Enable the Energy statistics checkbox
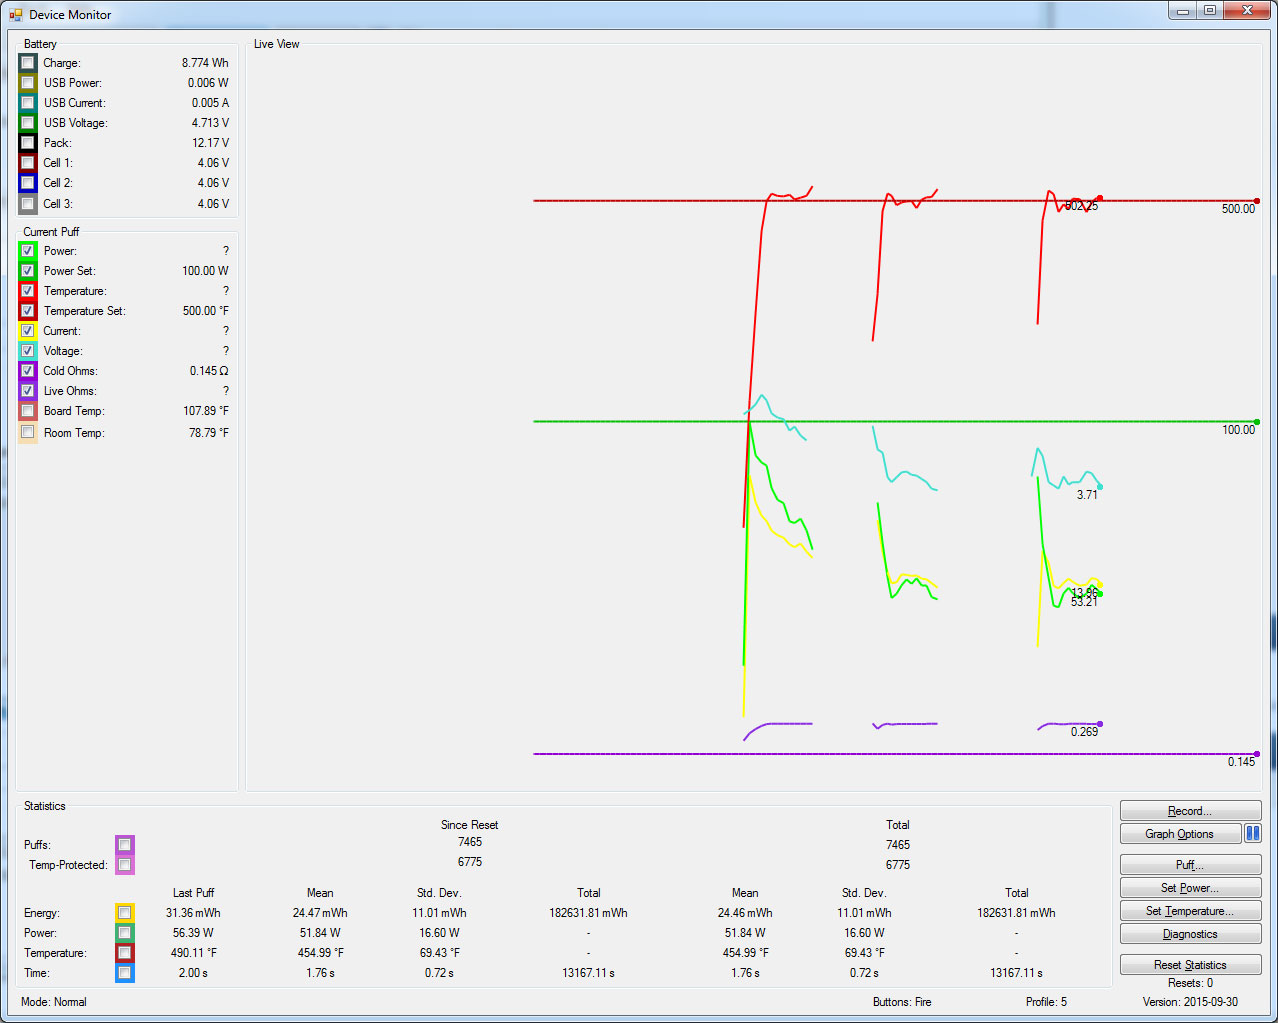Viewport: 1278px width, 1023px height. pos(125,913)
